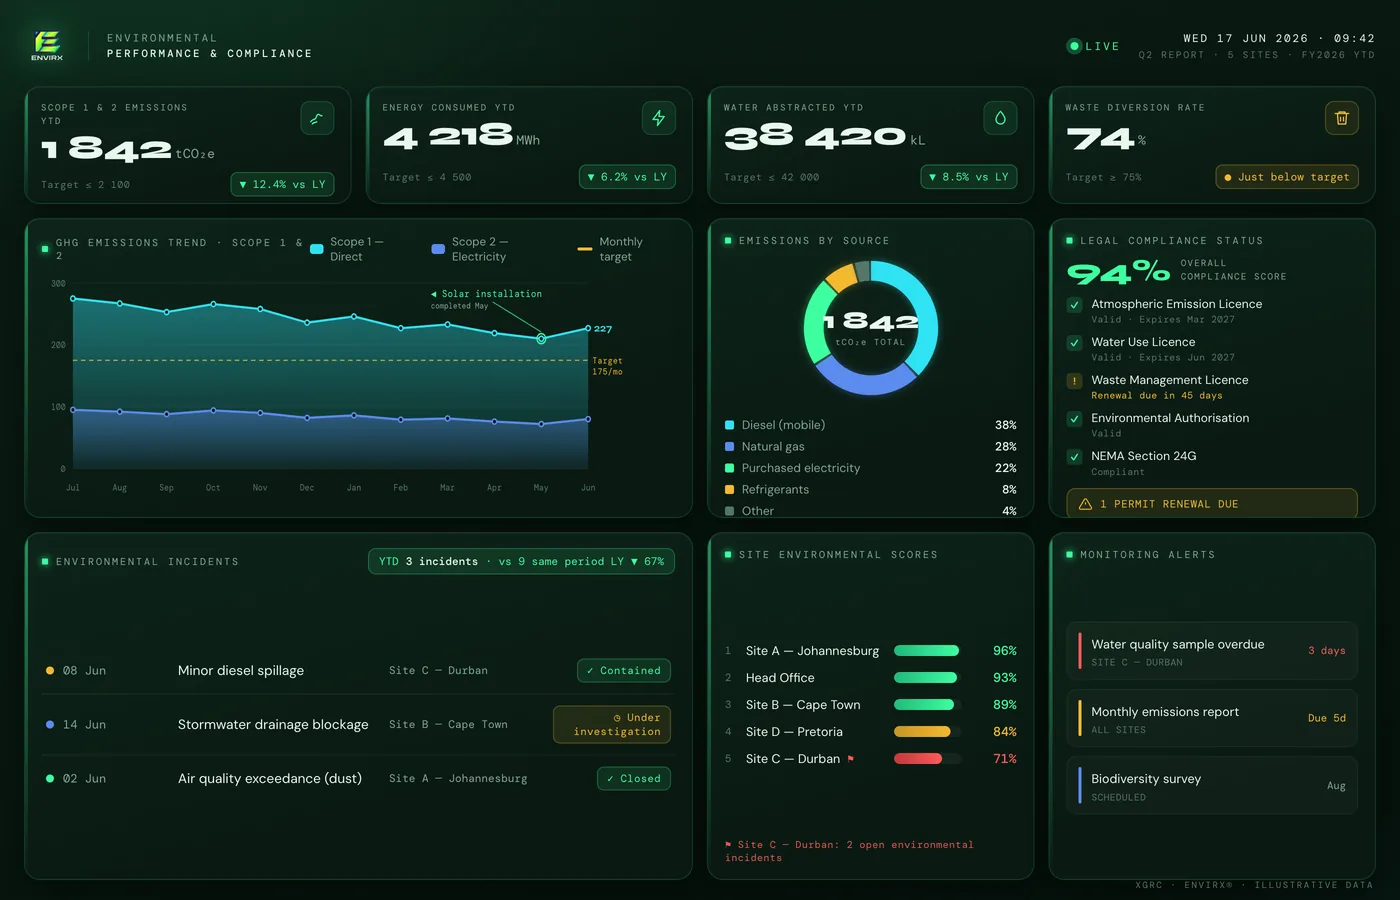Click the Just below target badge
1400x900 pixels.
click(x=1287, y=177)
